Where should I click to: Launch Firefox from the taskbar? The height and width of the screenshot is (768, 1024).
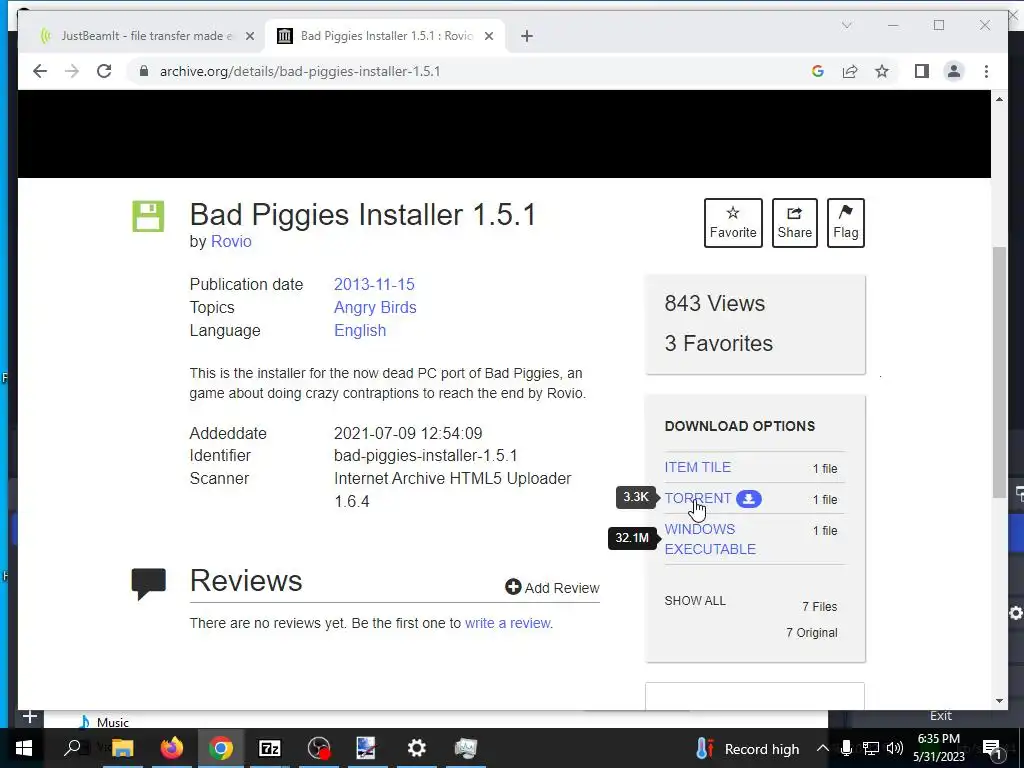pos(172,748)
